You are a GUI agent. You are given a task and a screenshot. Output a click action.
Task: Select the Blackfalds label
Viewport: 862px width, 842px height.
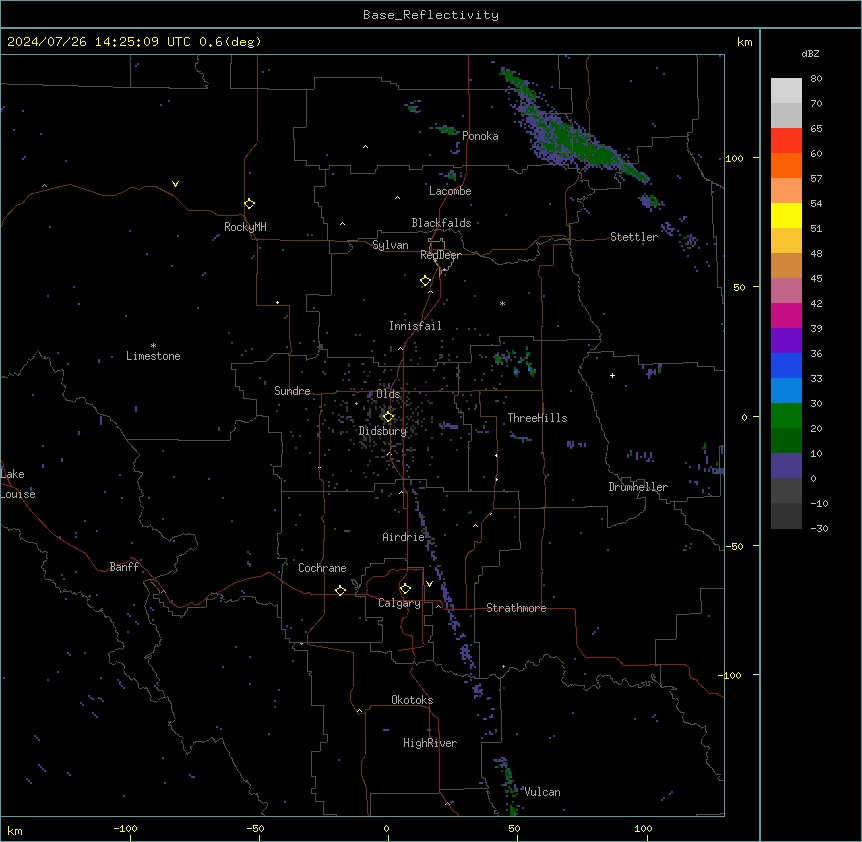tap(441, 223)
